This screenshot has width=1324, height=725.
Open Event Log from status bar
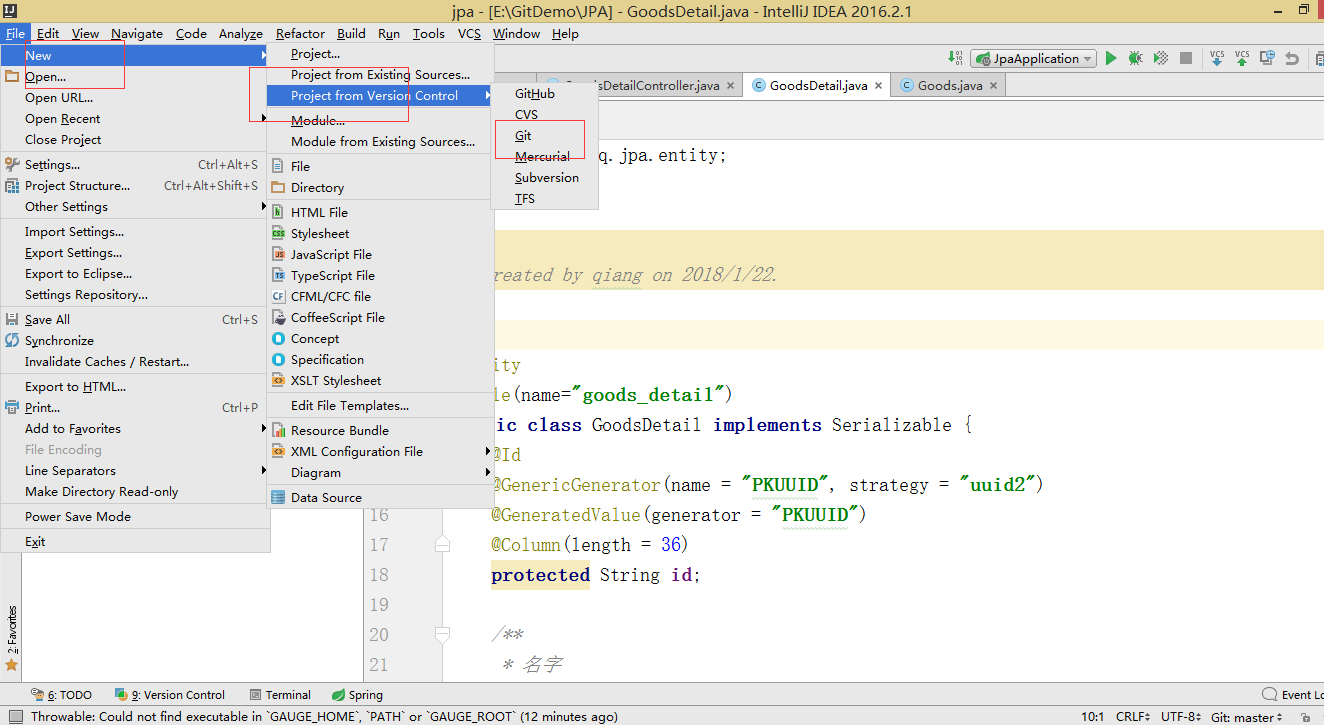[x=1293, y=695]
